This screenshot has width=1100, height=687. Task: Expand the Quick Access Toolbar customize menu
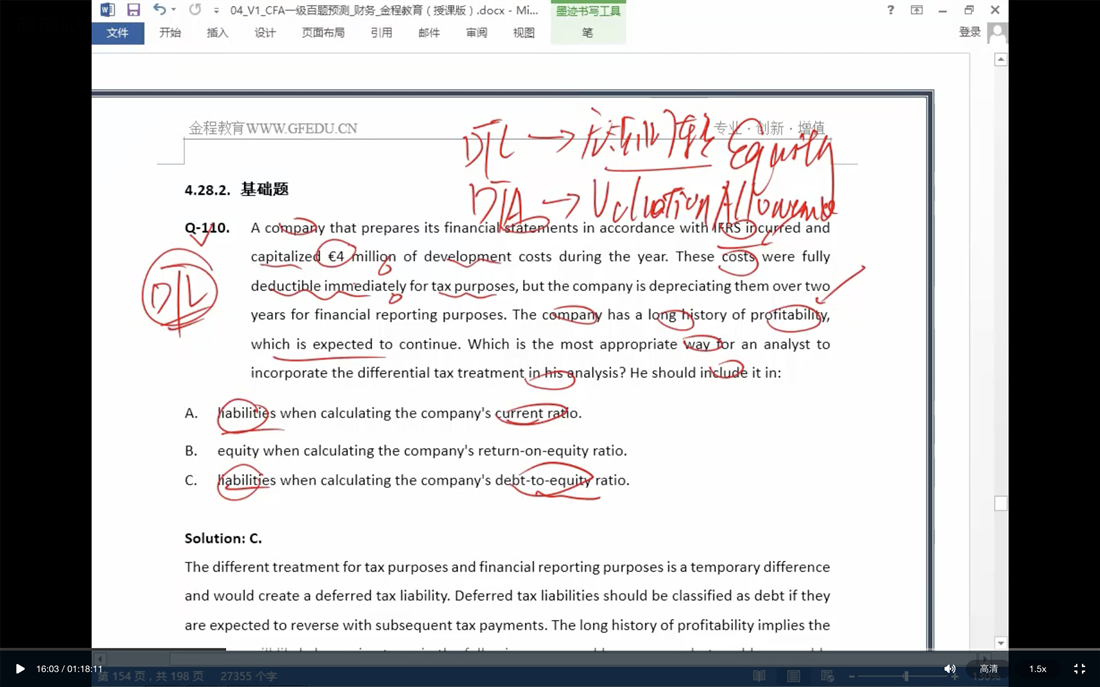pyautogui.click(x=216, y=11)
